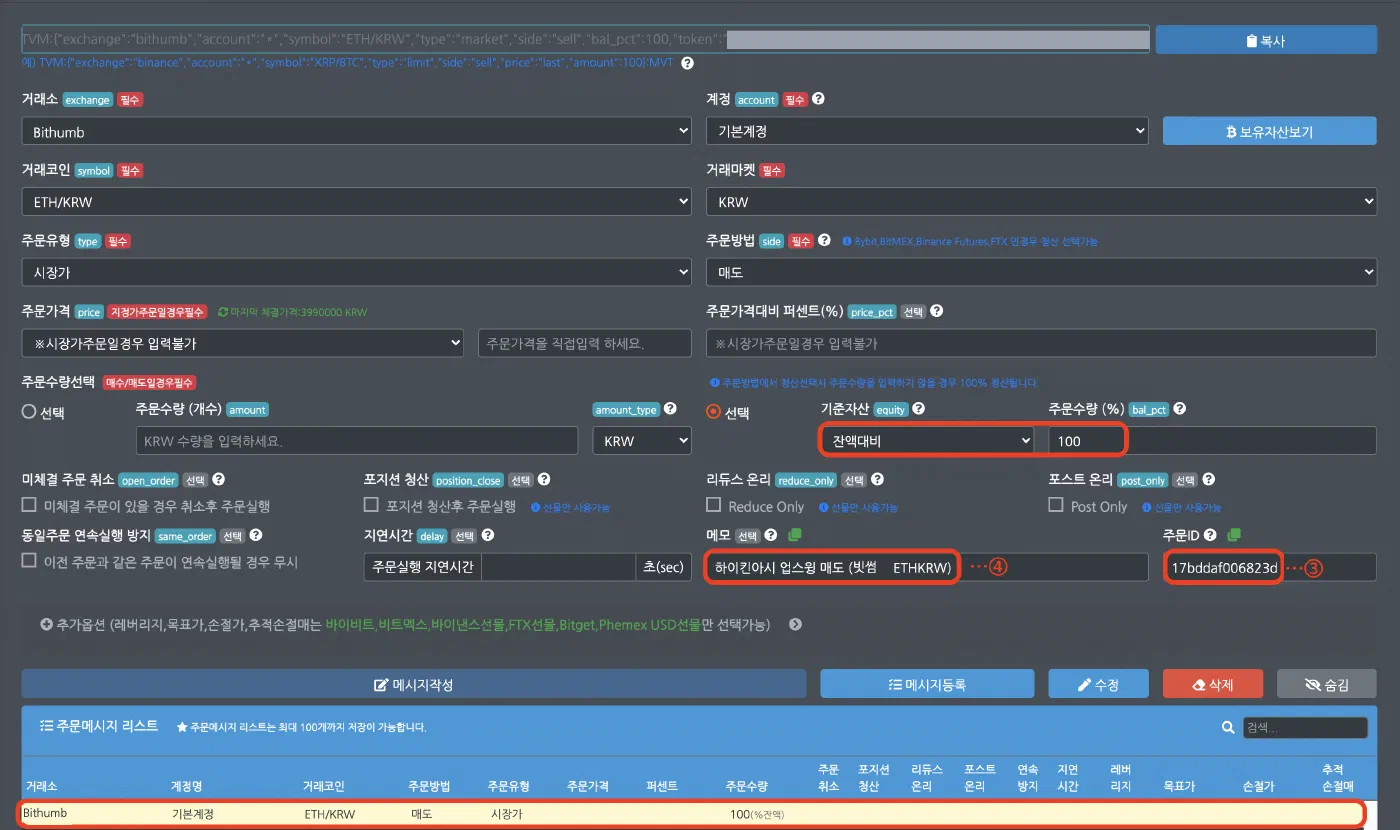The image size is (1400, 830).
Task: Show help for 주문수량 (%) bal_pct
Action: coord(1181,409)
